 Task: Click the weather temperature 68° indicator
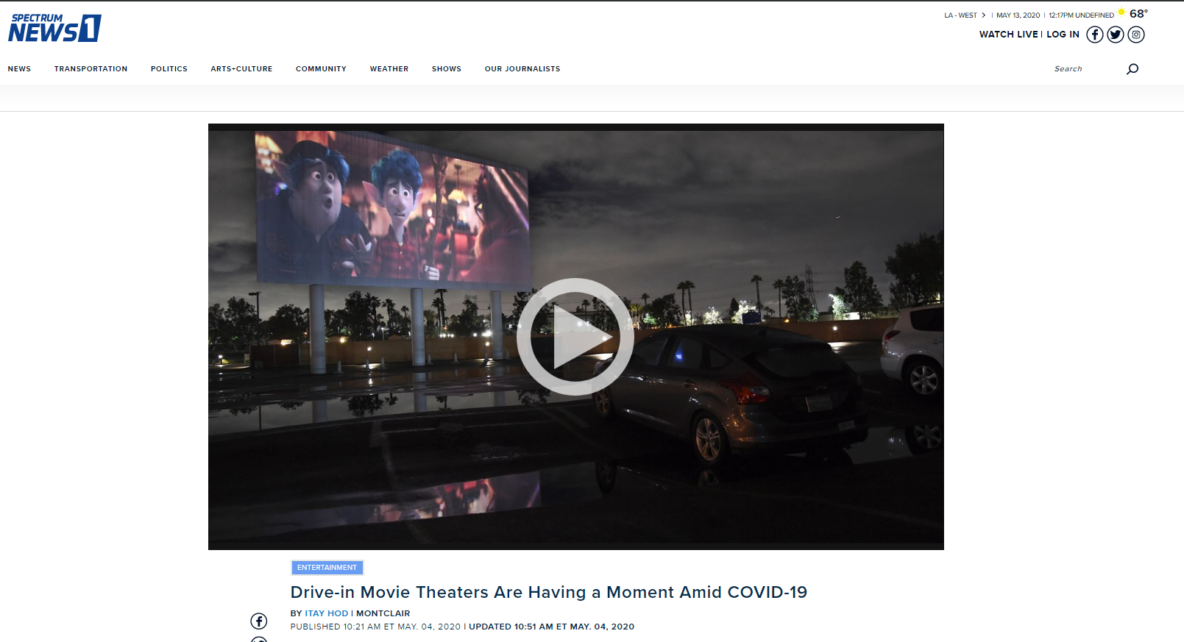(1138, 14)
